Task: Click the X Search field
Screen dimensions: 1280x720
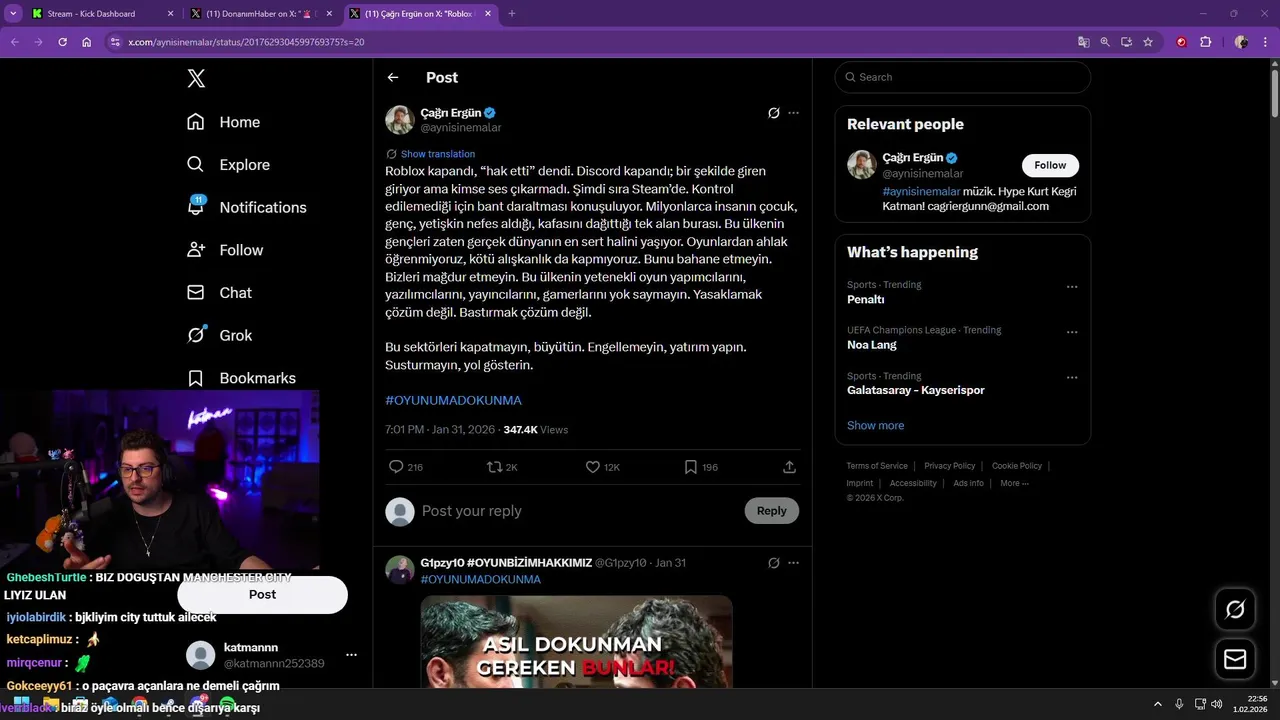Action: (962, 77)
